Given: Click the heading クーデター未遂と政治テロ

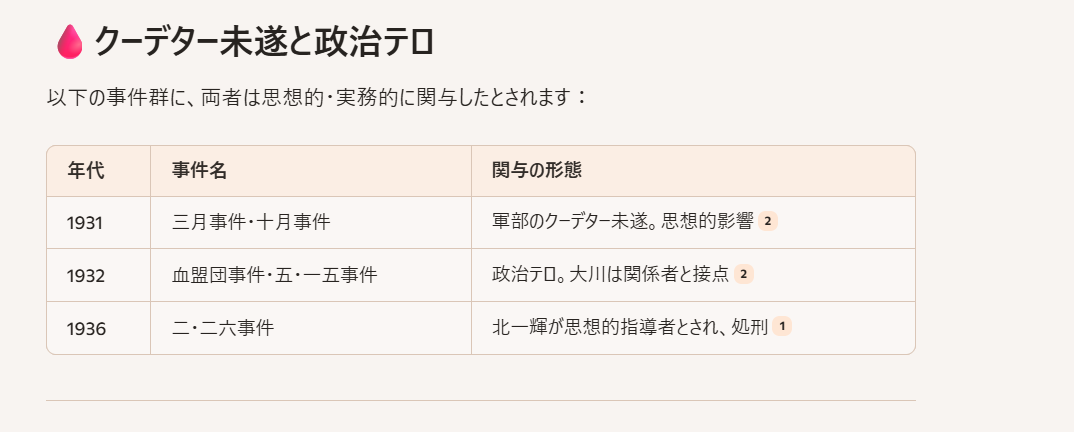Looking at the screenshot, I should coord(264,42).
